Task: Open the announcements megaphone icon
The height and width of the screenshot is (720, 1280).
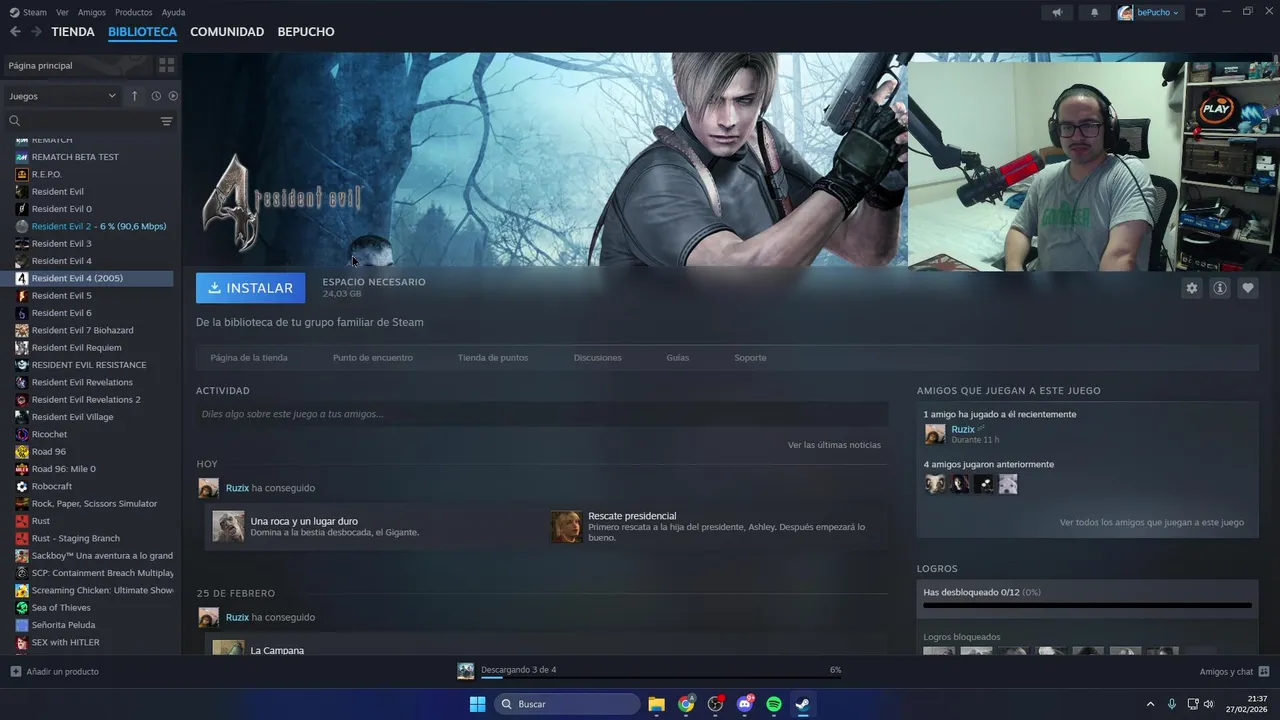Action: [1057, 12]
